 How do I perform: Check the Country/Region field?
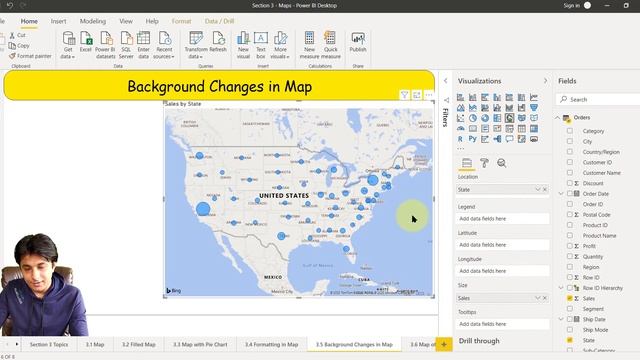[x=570, y=151]
